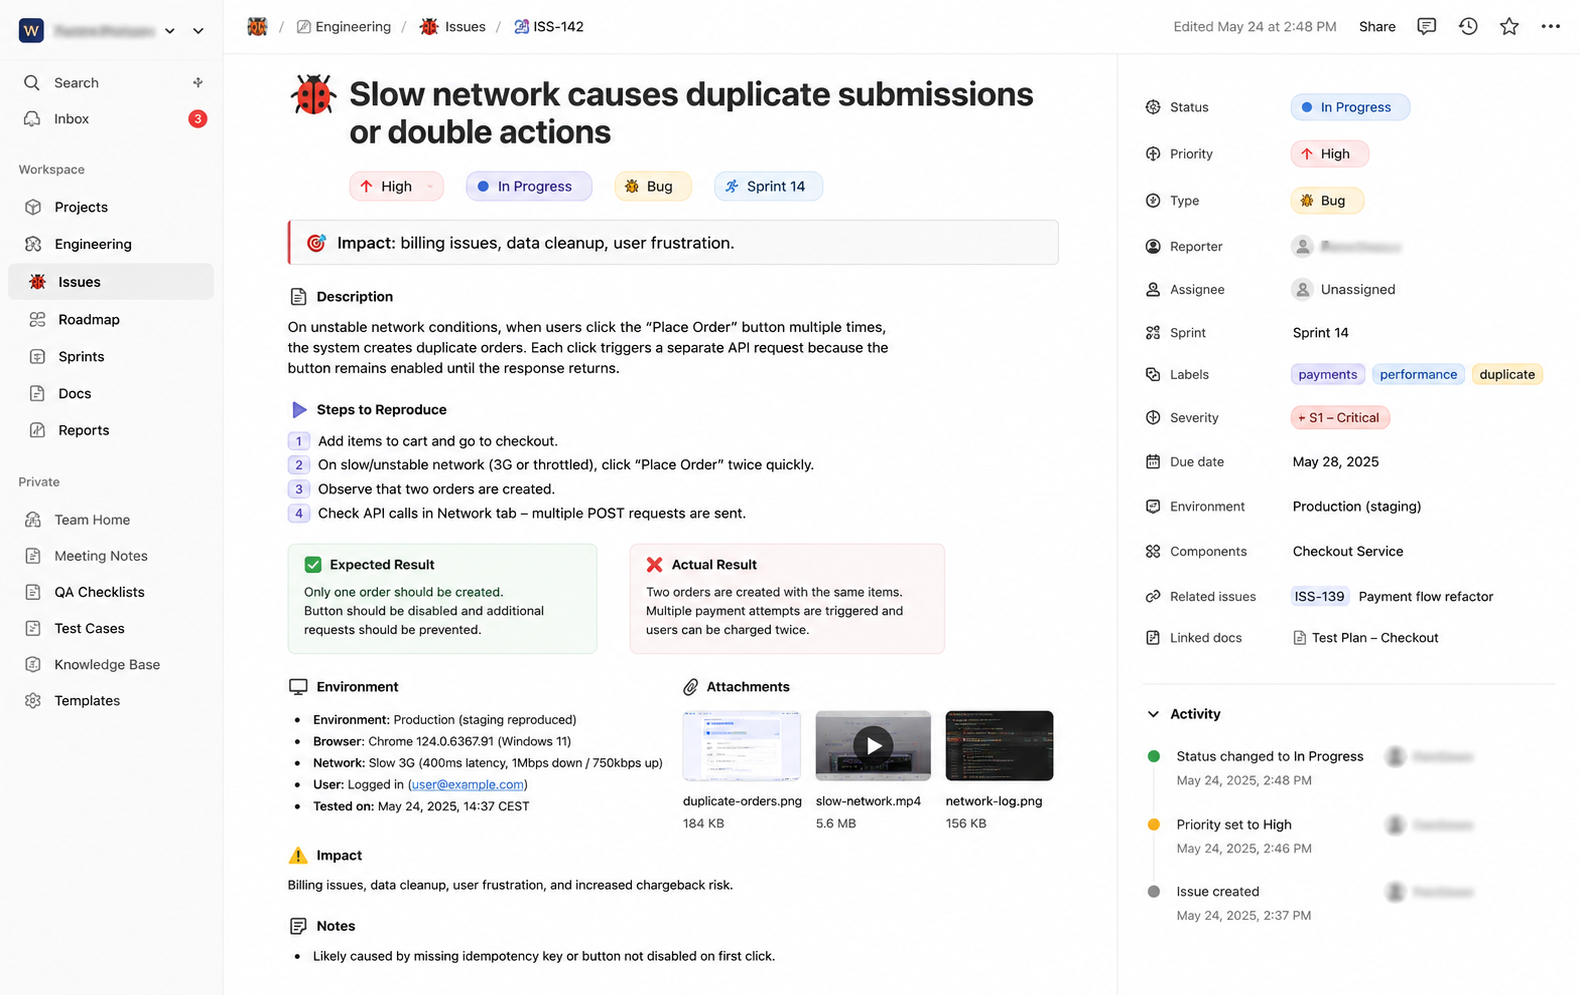Open QA Checklists page
The width and height of the screenshot is (1580, 995).
point(111,592)
